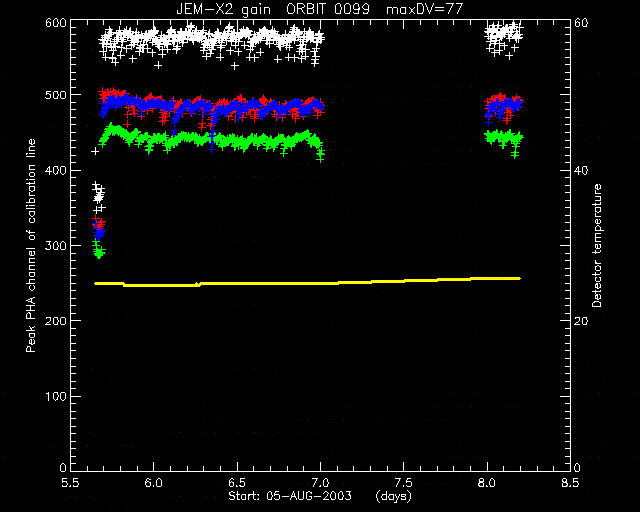Click the 8.0 tick label on time axis

[x=487, y=483]
